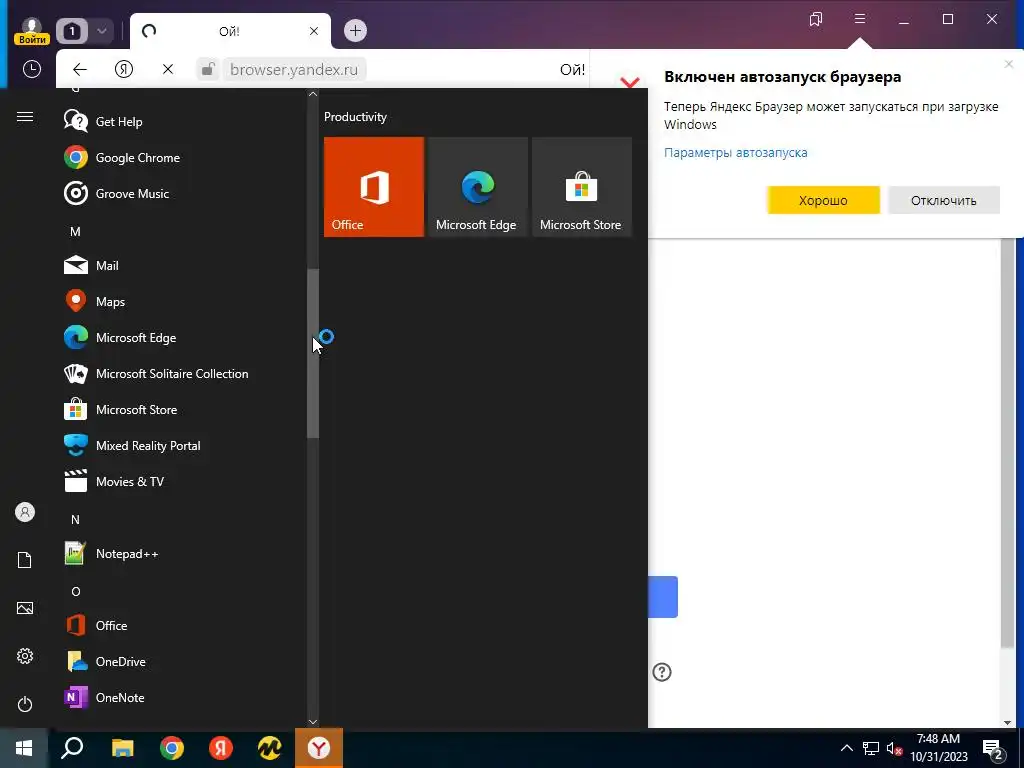Screen dimensions: 1024x768
Task: Expand the Start menu hamburger navigation
Action: tap(25, 117)
